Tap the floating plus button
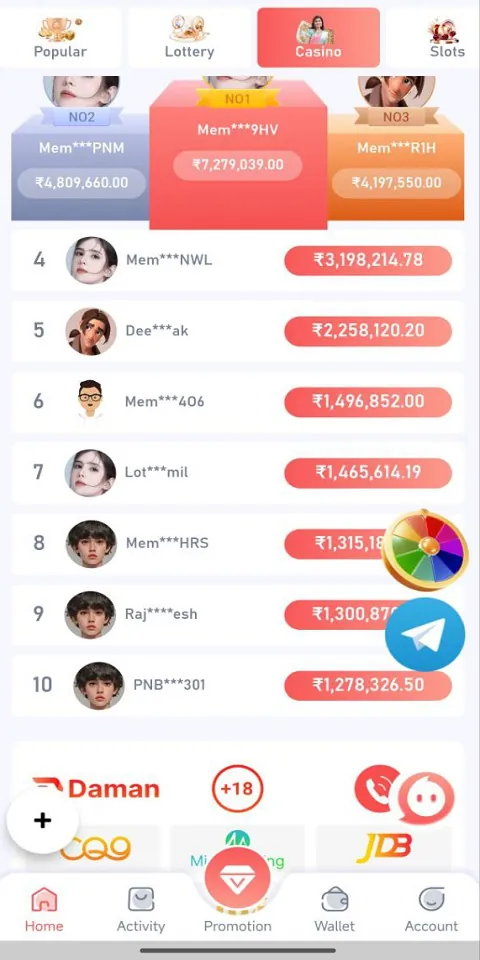The height and width of the screenshot is (960, 480). [42, 820]
